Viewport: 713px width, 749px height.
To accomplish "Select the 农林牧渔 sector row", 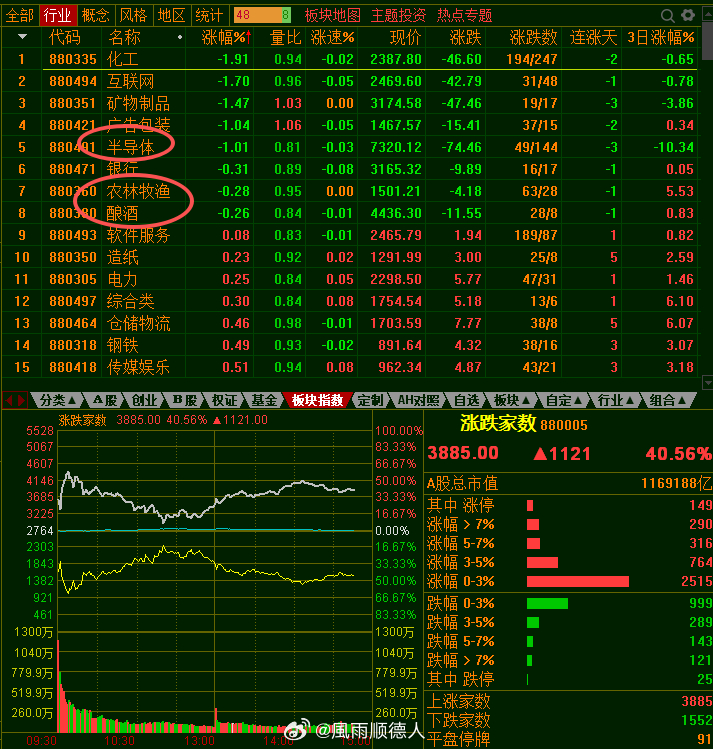I will 351,191.
